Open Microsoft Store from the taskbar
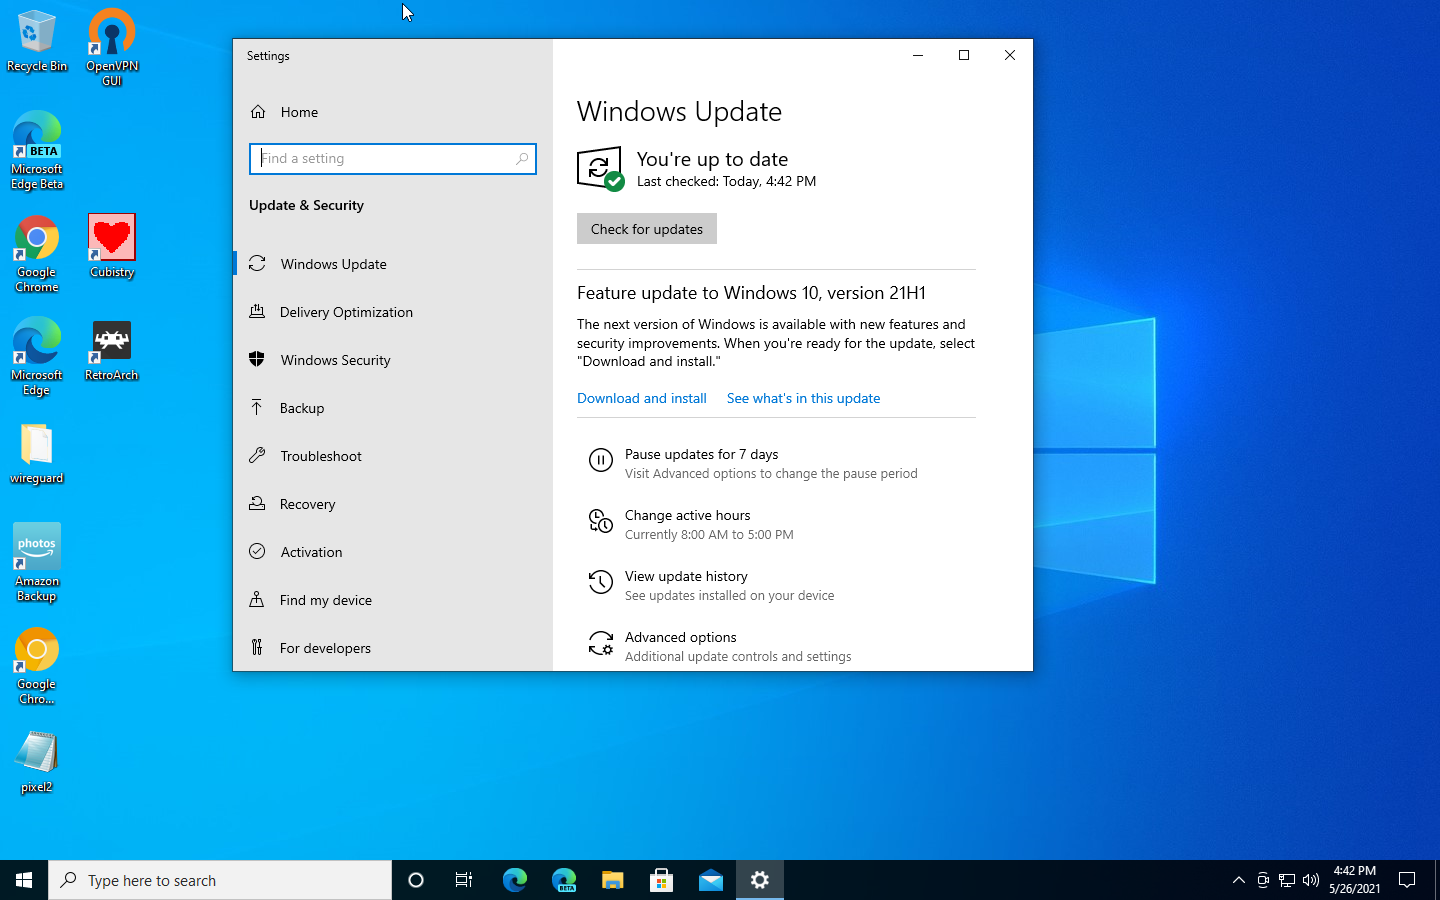 [661, 880]
